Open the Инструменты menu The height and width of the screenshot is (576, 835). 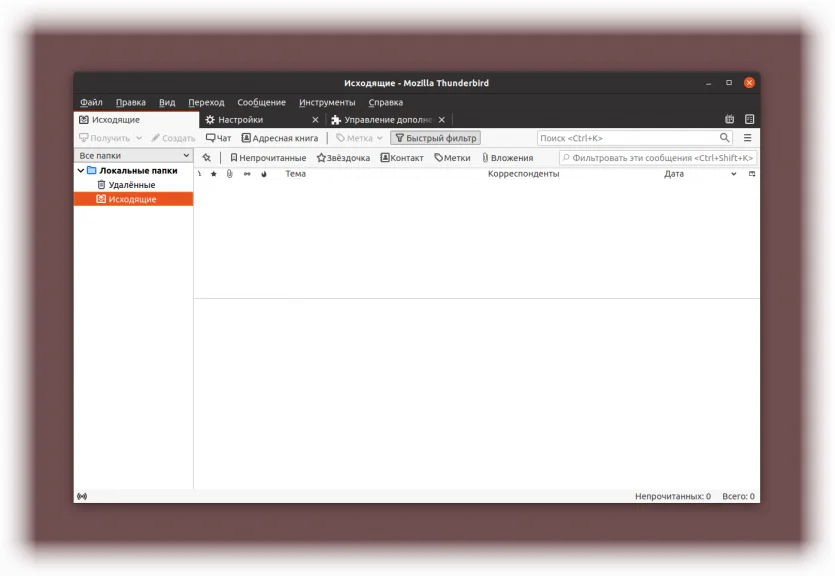click(x=327, y=102)
